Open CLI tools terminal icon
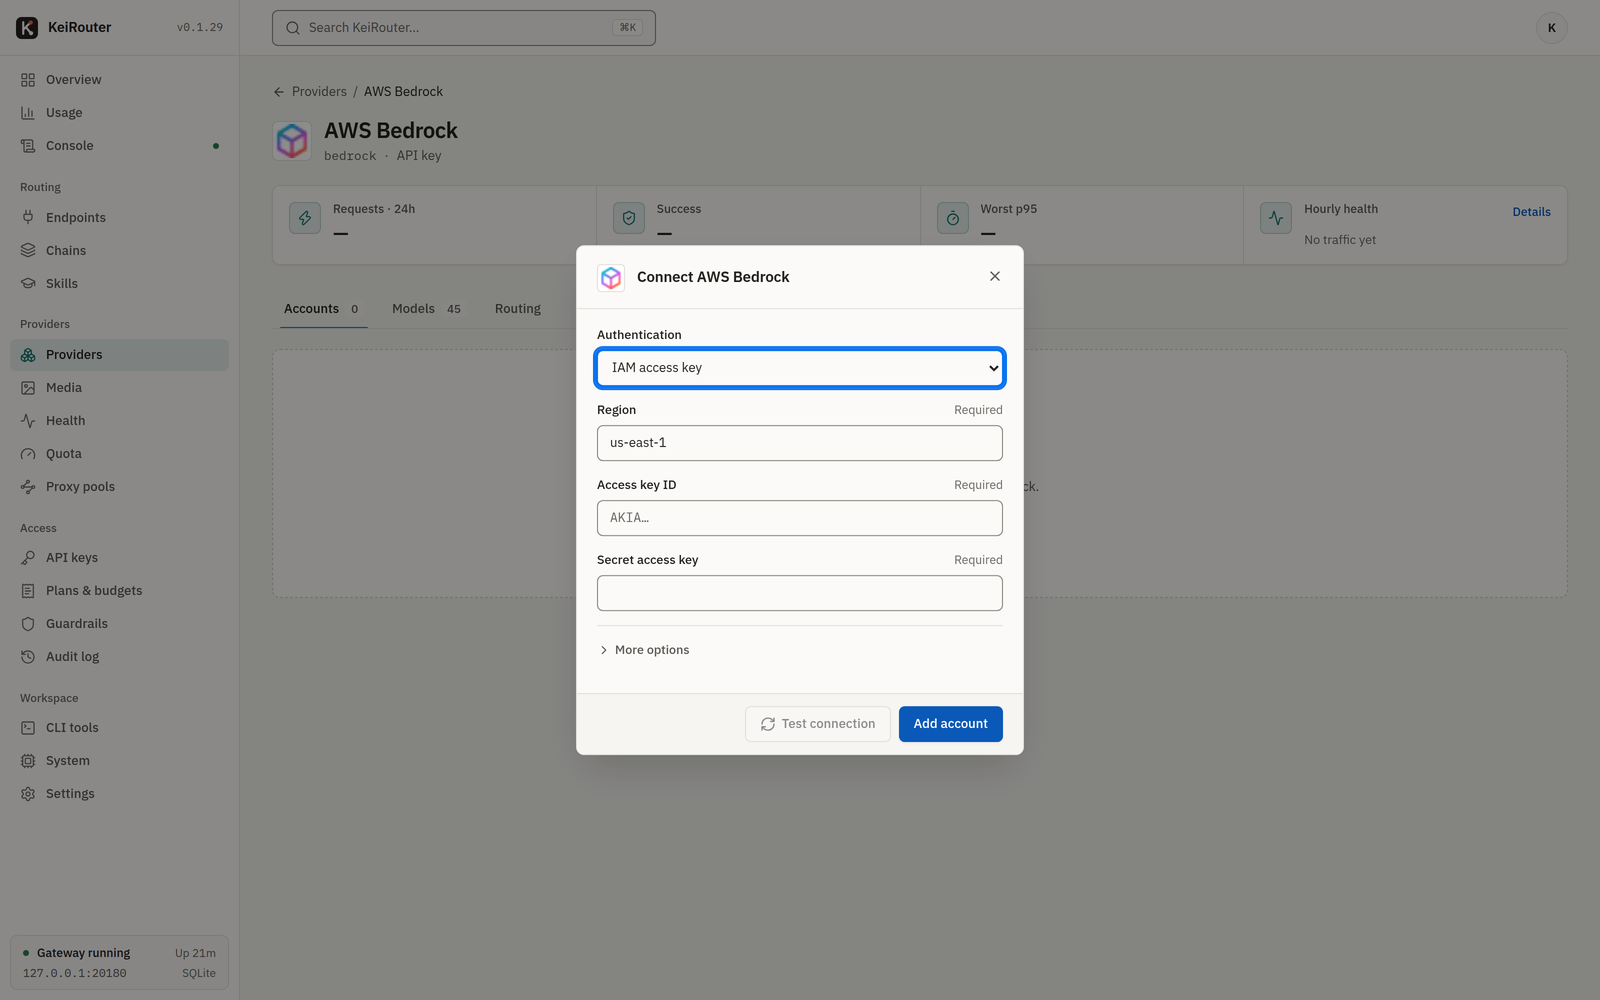Image resolution: width=1600 pixels, height=1000 pixels. point(28,728)
